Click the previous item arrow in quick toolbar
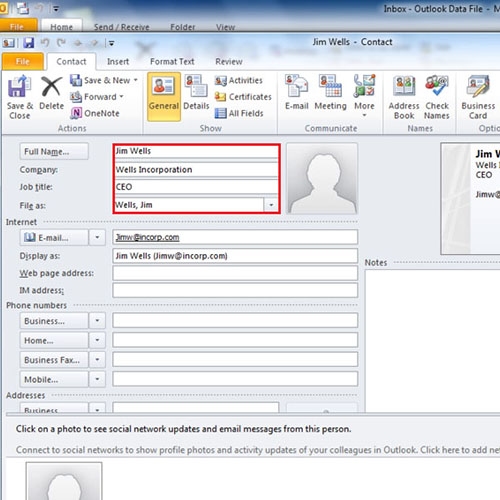 coord(78,43)
